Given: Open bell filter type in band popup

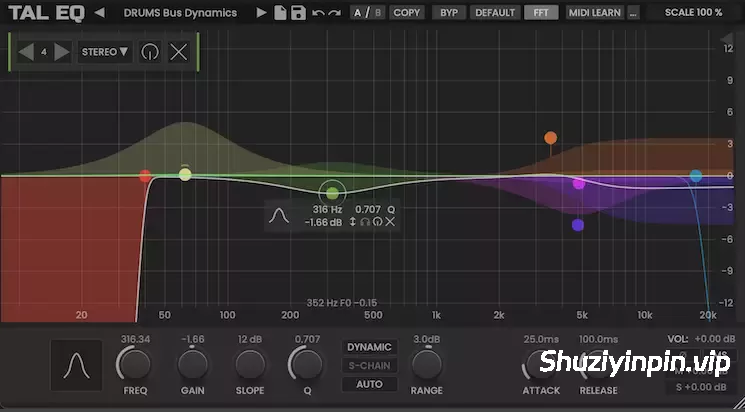Looking at the screenshot, I should tap(279, 216).
